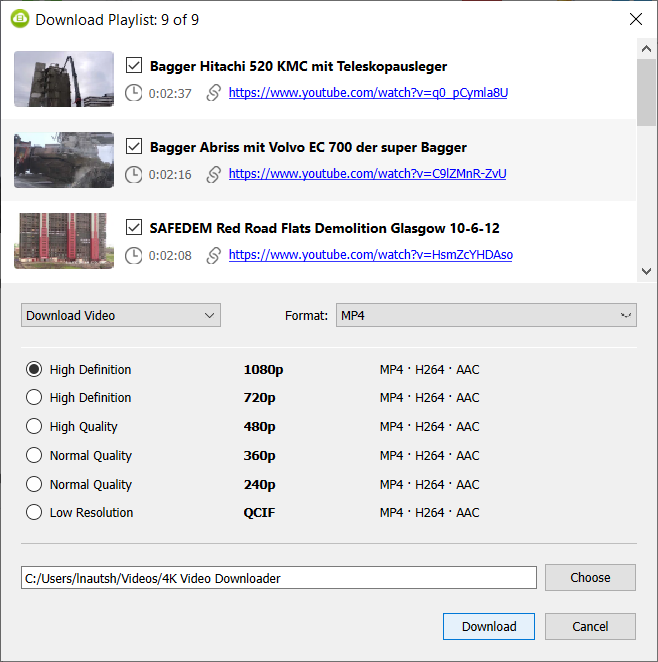Viewport: 658px width, 662px height.
Task: Pick Normal Quality 240p option
Action: (x=34, y=484)
